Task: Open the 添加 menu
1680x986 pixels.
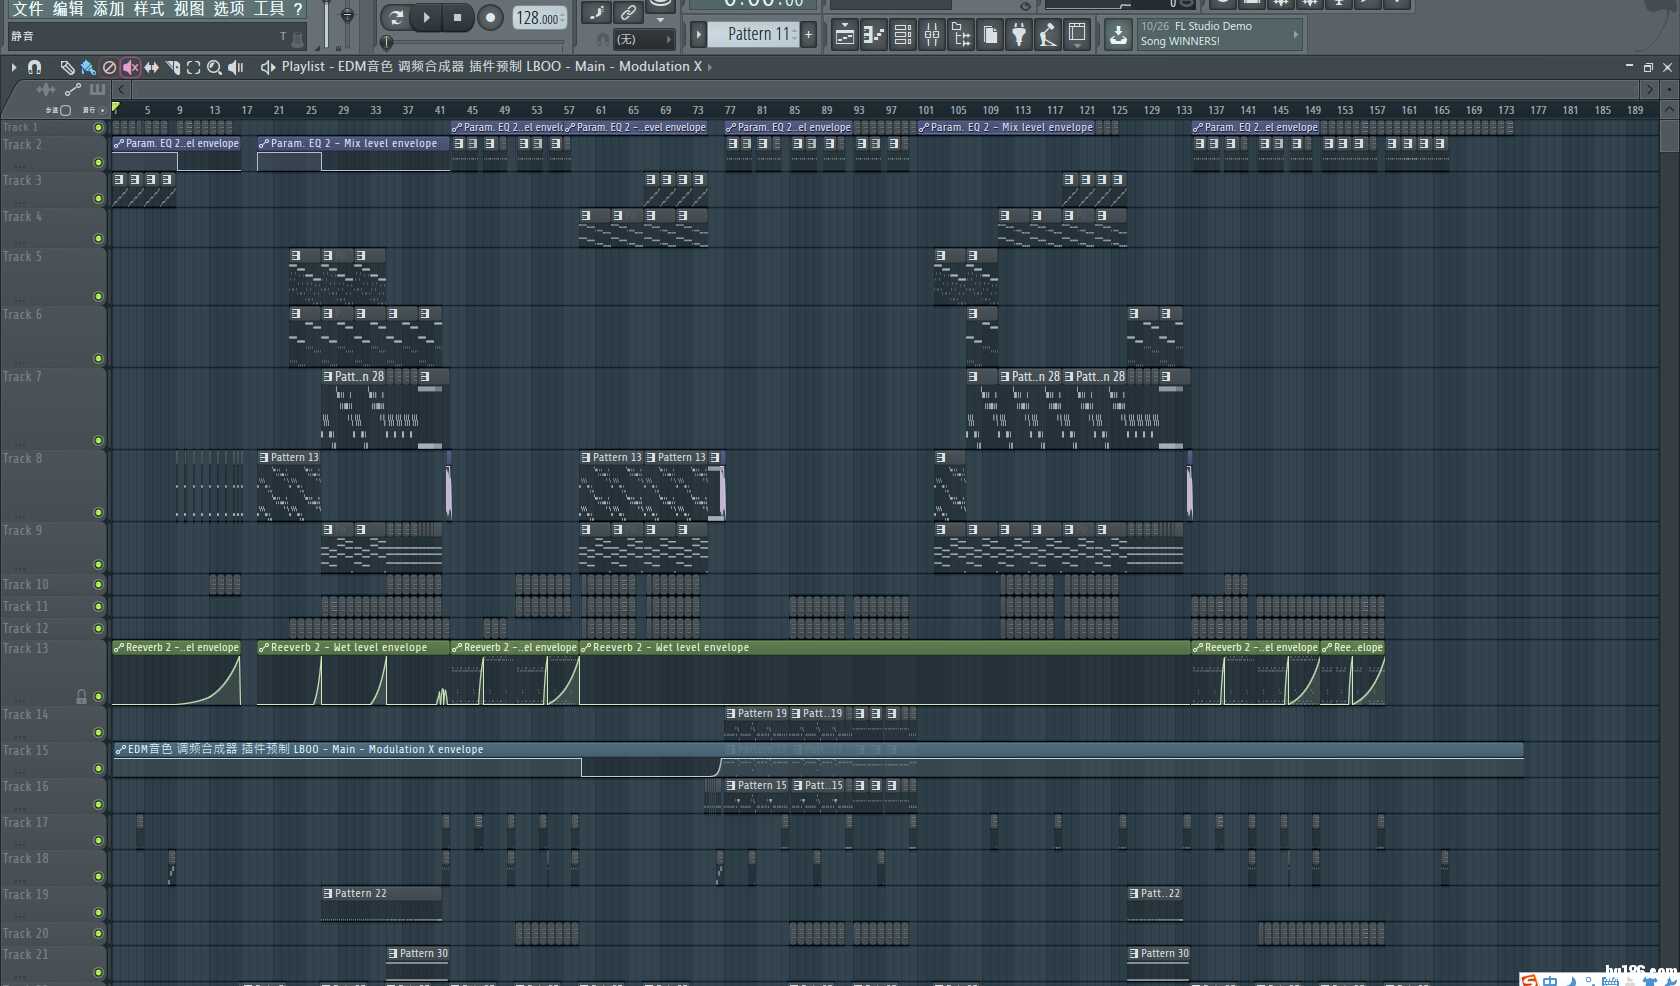Action: click(108, 9)
